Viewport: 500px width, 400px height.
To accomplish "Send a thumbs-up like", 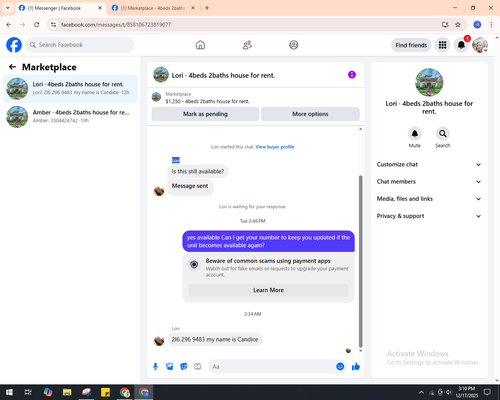I will tap(356, 367).
